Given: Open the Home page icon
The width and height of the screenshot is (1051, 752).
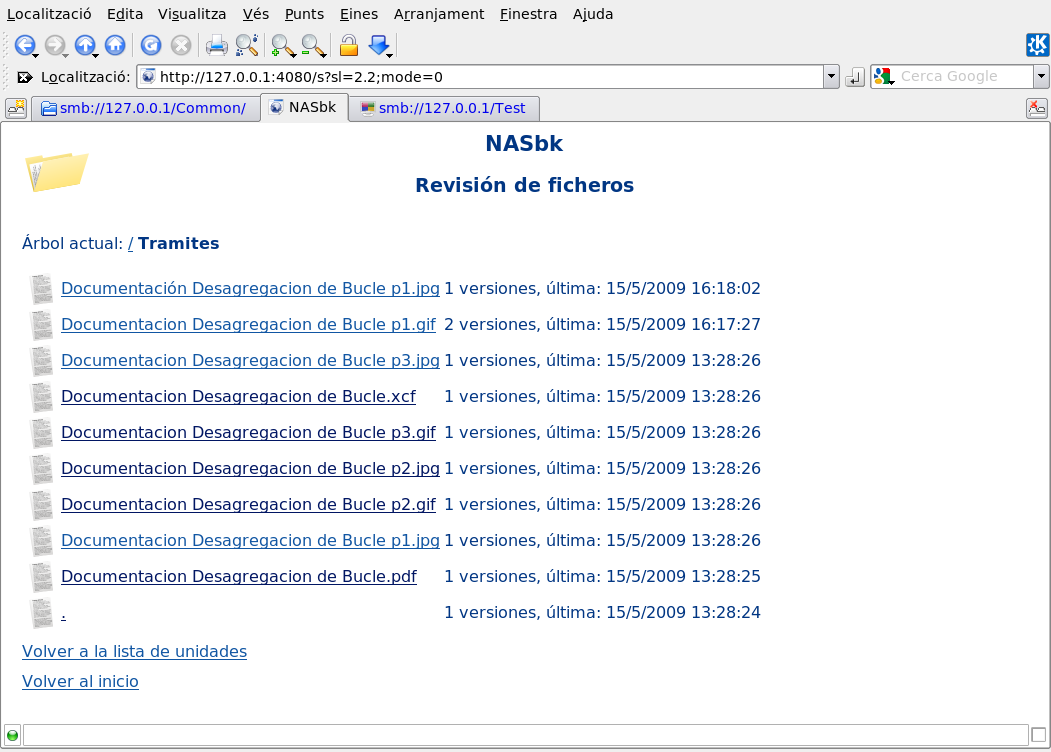Looking at the screenshot, I should point(115,45).
